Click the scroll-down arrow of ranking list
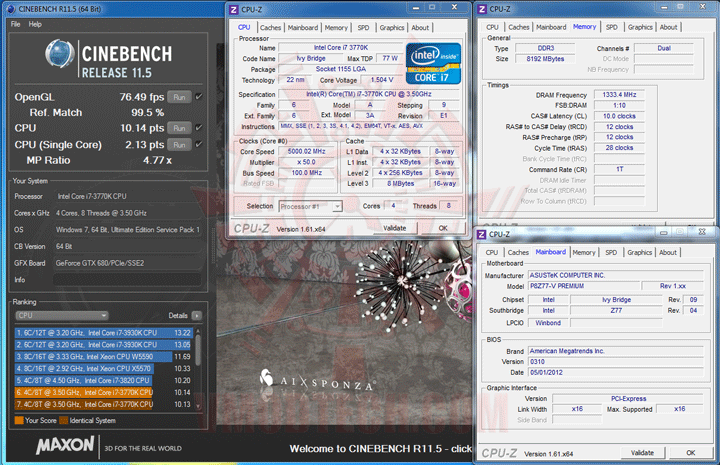This screenshot has width=720, height=465. (198, 406)
